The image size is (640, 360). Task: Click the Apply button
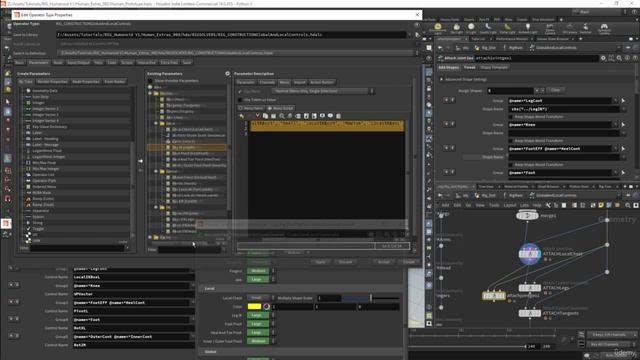tap(320, 262)
